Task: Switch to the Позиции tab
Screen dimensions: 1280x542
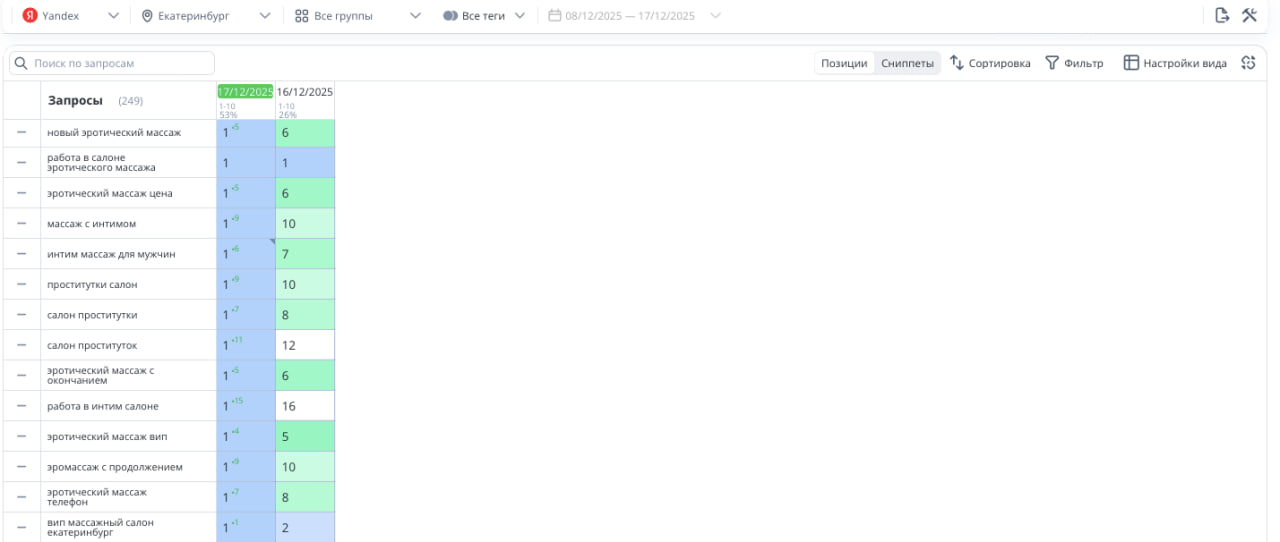Action: pos(844,63)
